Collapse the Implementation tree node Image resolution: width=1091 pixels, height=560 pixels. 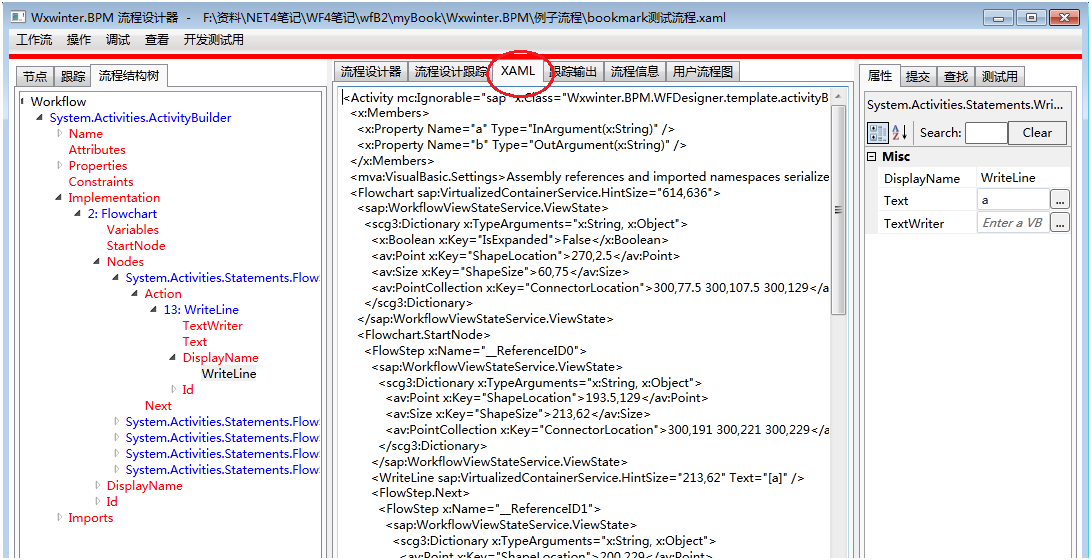click(59, 198)
